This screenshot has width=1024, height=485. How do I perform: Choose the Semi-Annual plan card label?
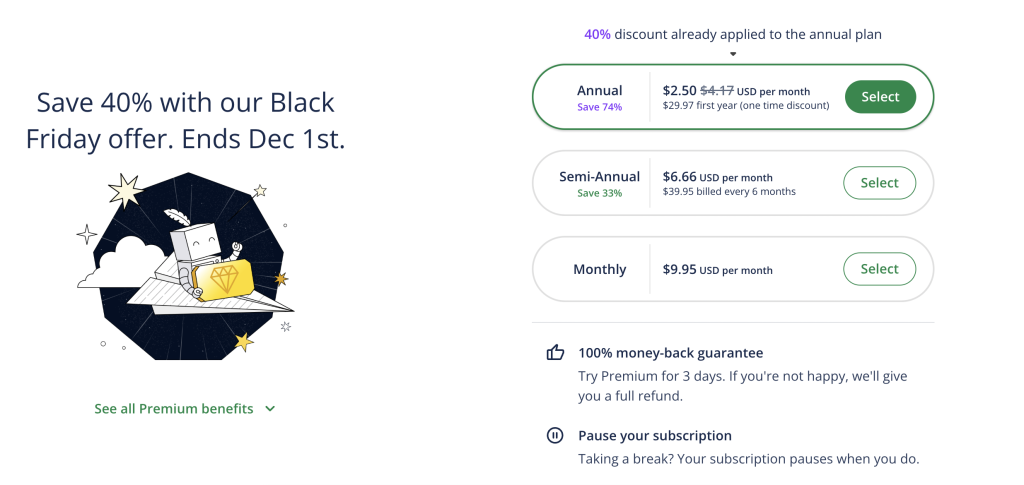point(600,177)
